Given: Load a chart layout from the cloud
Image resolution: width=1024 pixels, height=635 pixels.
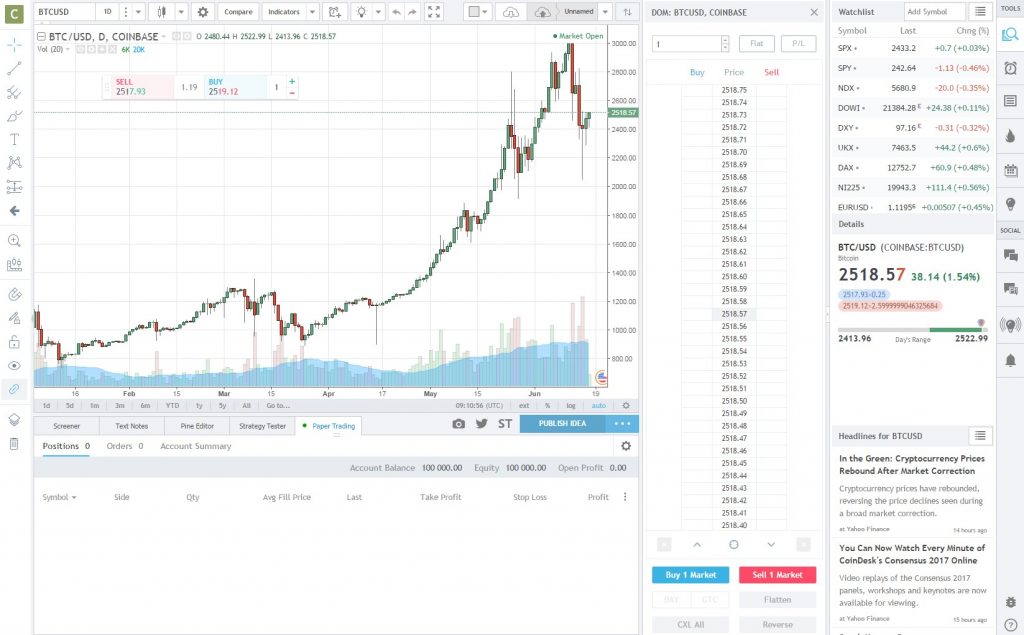Looking at the screenshot, I should pyautogui.click(x=511, y=12).
